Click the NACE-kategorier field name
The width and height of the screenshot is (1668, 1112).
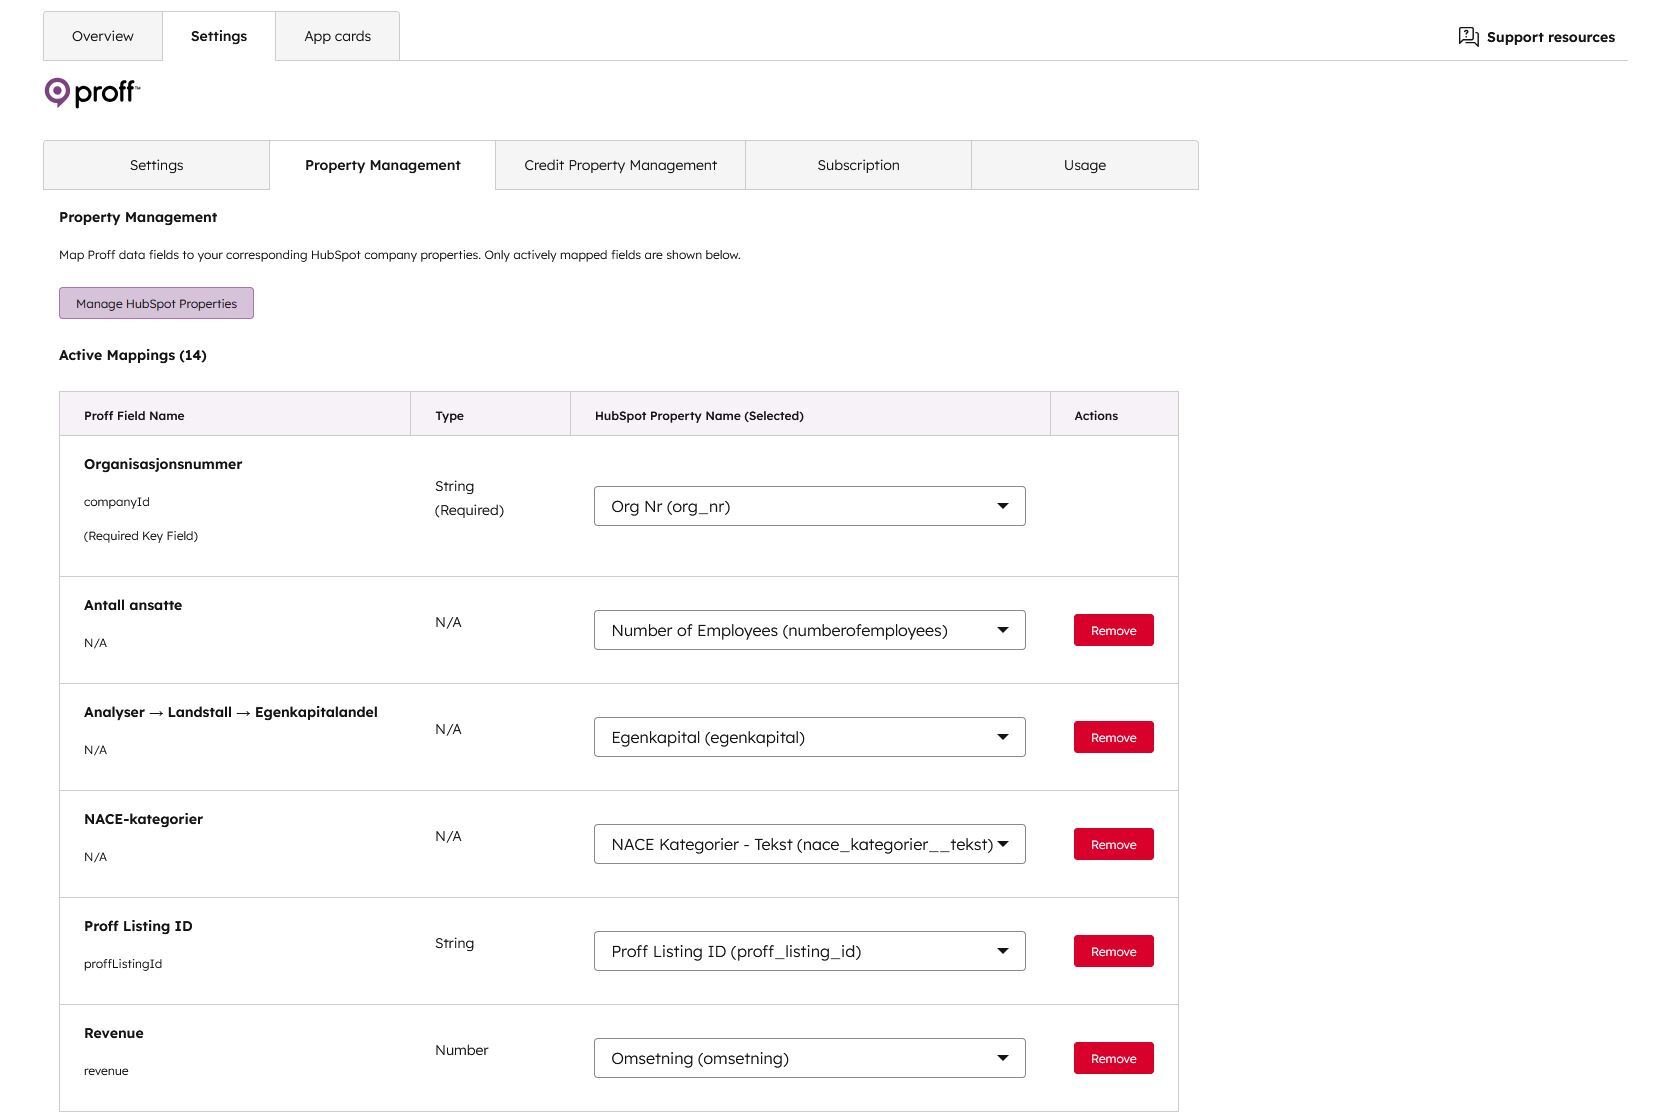[143, 819]
